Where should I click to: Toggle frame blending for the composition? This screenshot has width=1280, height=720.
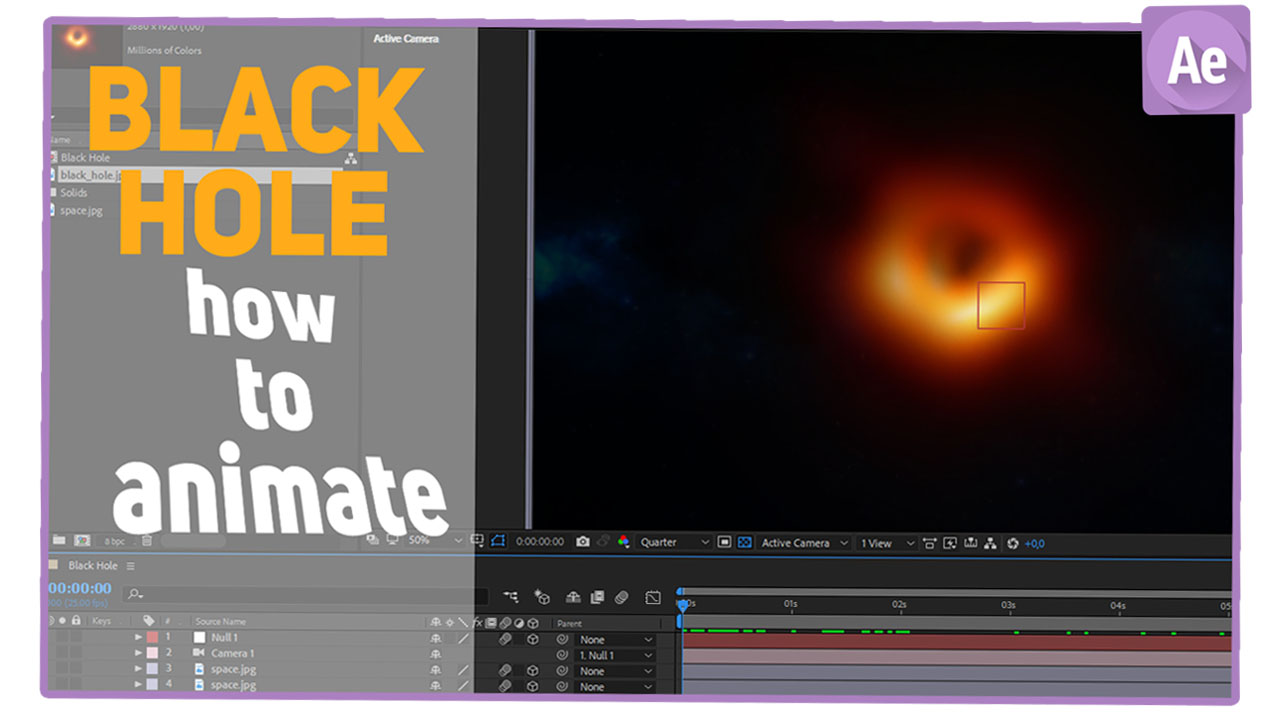pos(597,597)
